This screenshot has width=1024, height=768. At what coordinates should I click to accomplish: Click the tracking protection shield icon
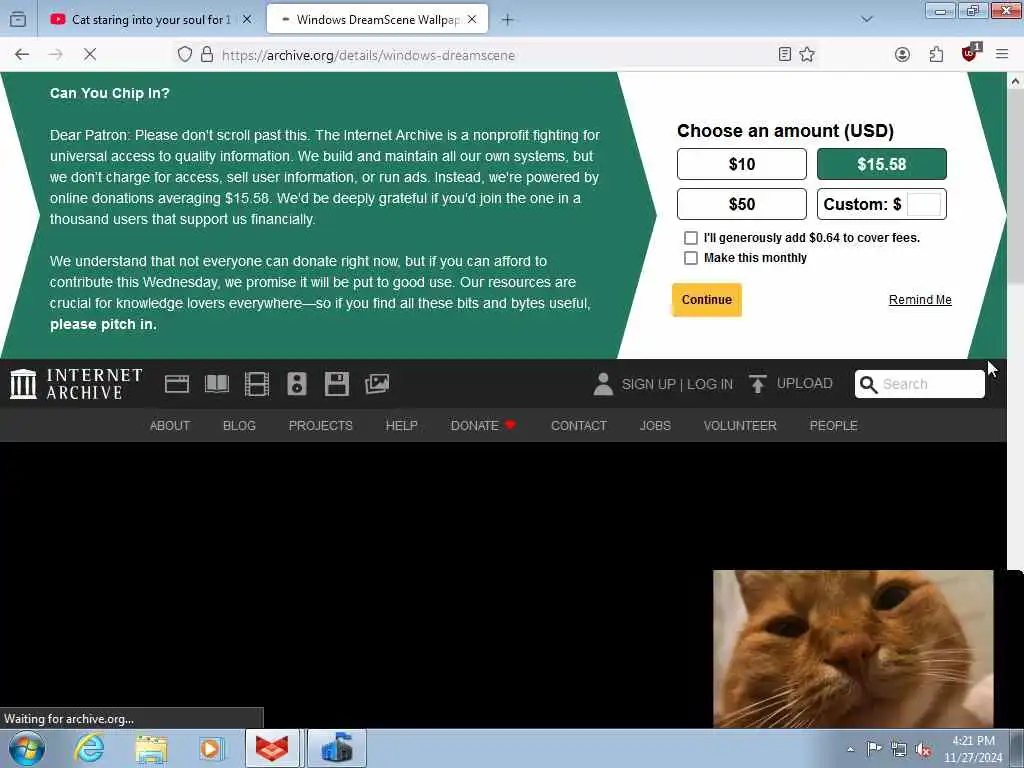point(185,55)
